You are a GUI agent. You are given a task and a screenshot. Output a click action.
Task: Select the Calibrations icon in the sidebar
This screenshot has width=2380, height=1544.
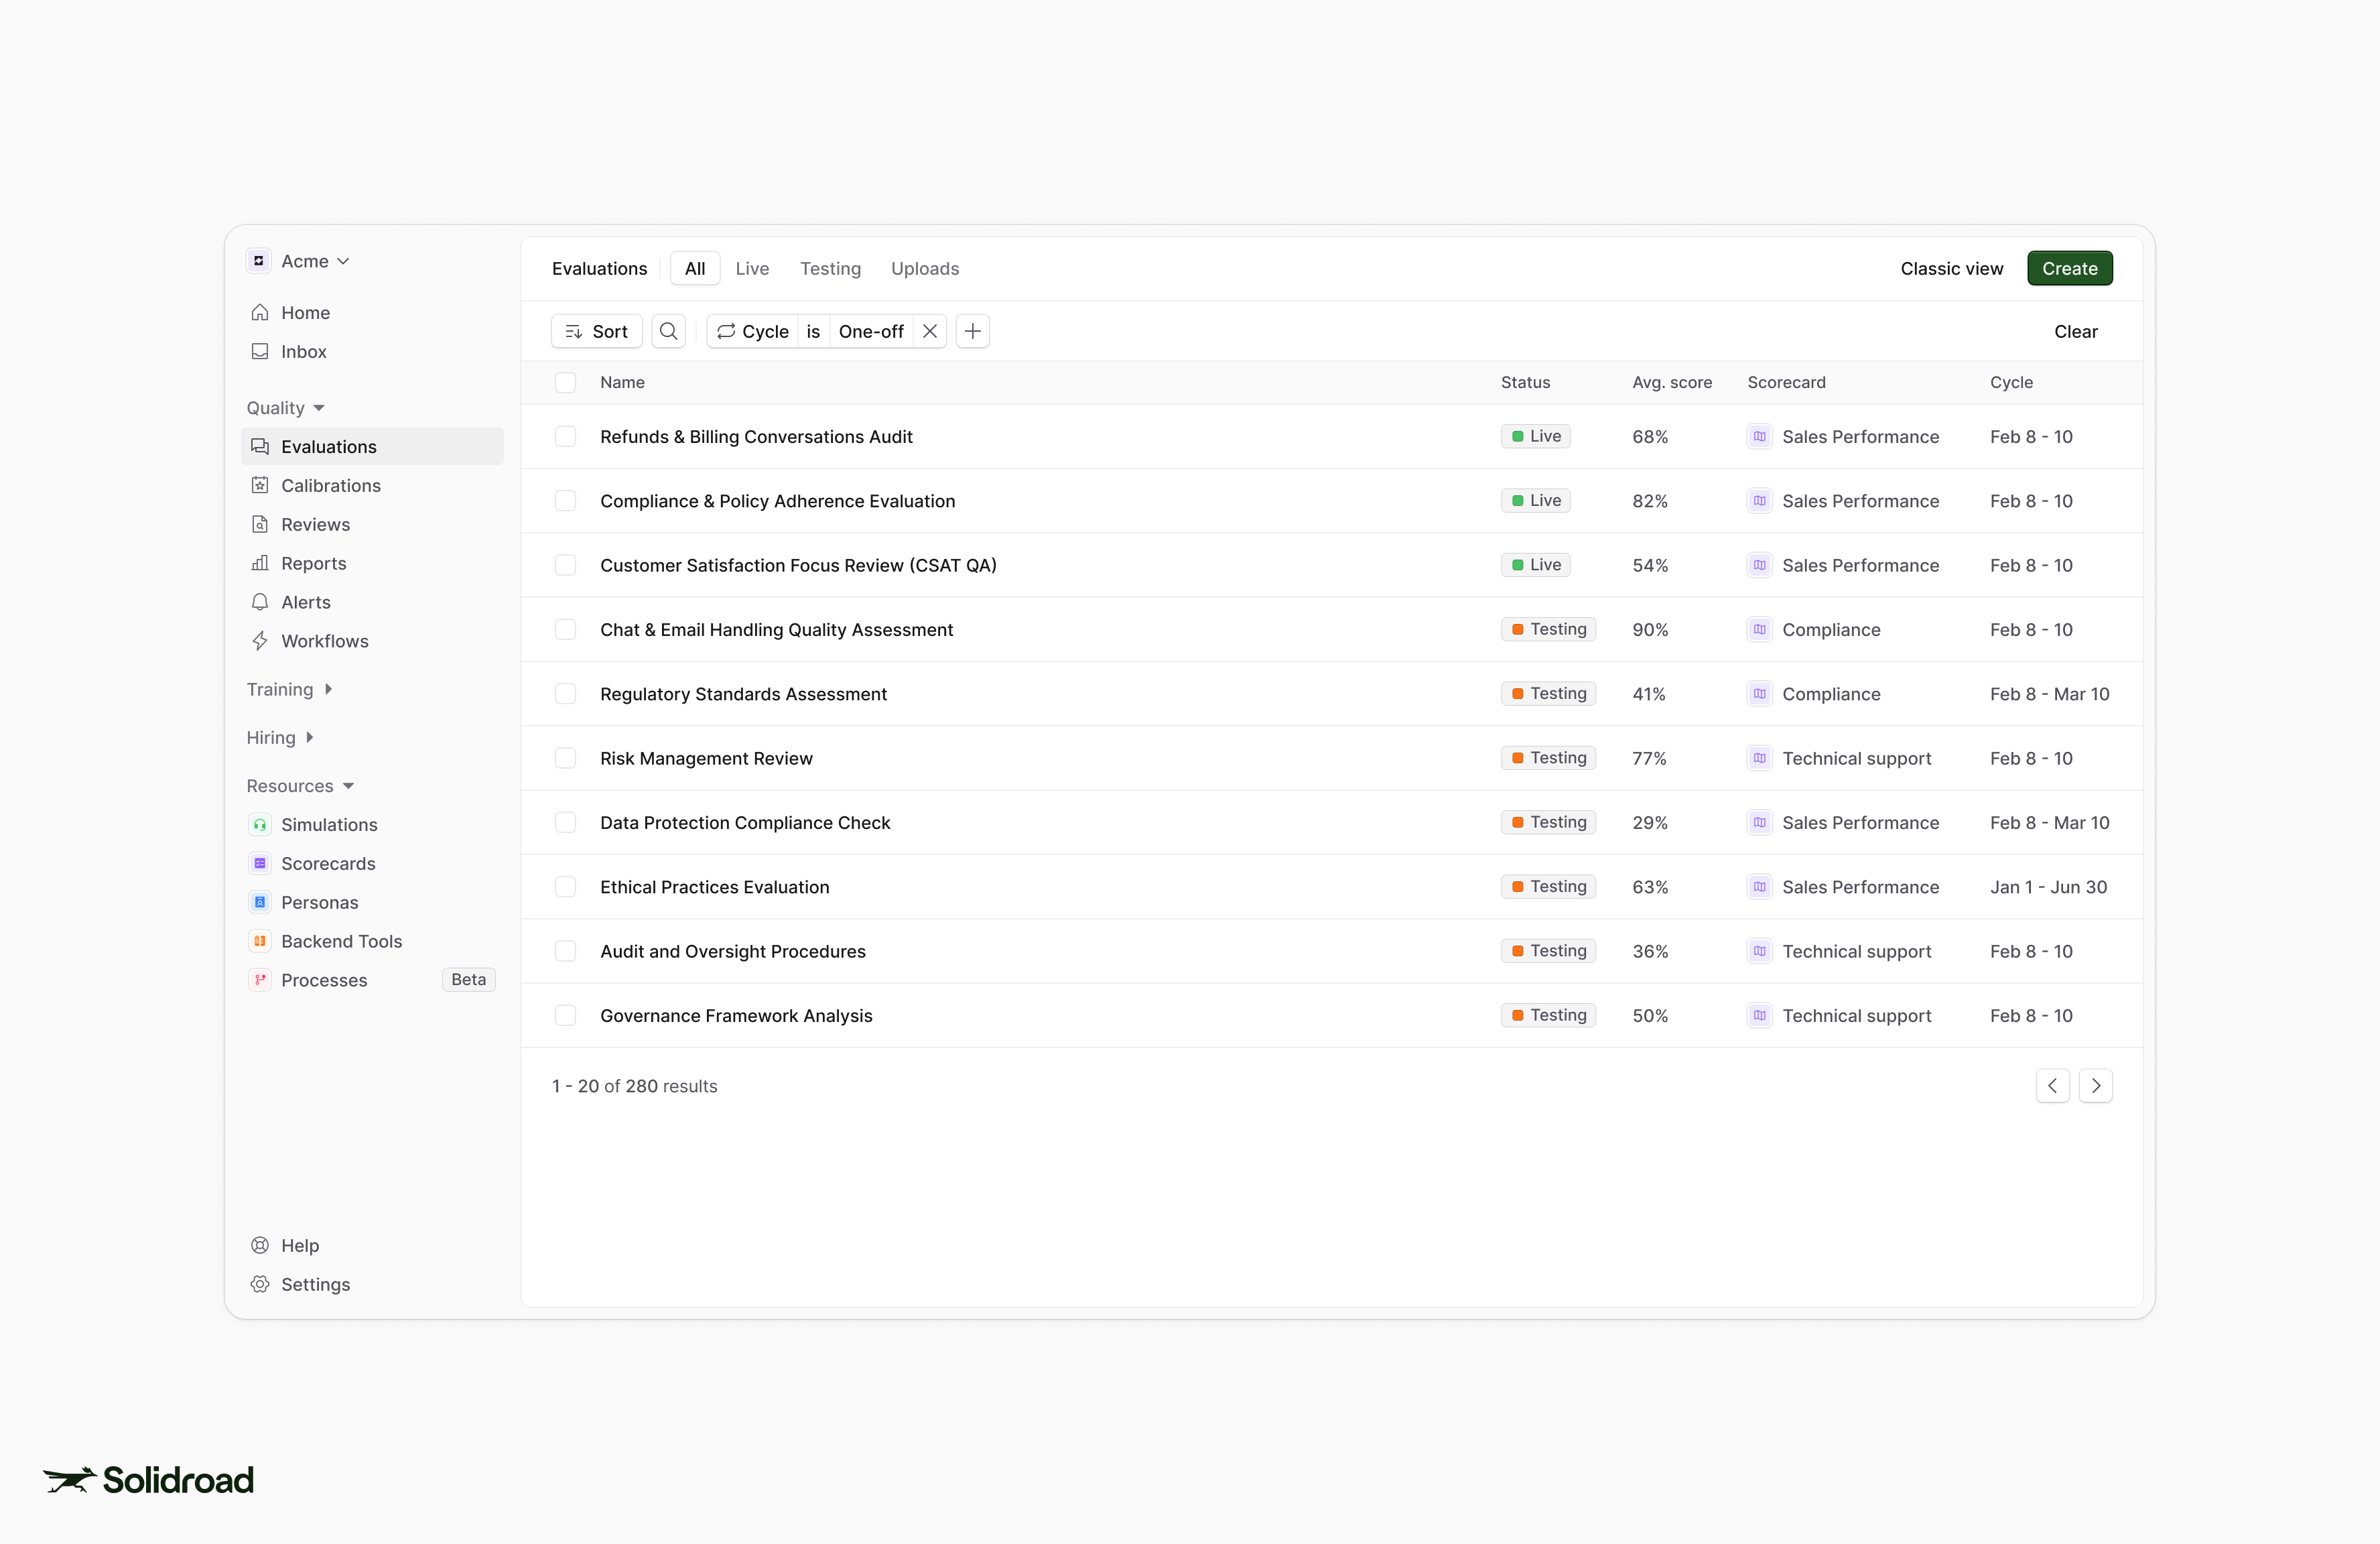click(260, 485)
